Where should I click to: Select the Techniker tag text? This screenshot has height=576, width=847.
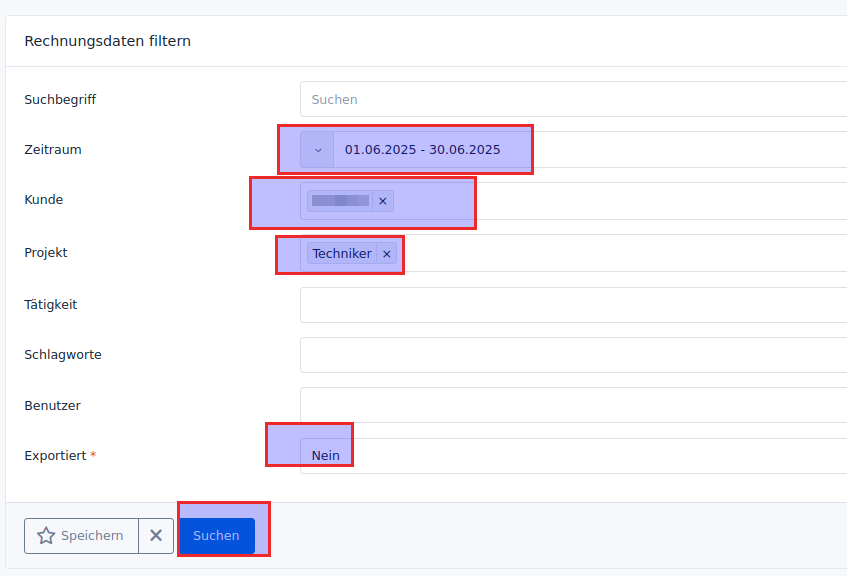[341, 254]
